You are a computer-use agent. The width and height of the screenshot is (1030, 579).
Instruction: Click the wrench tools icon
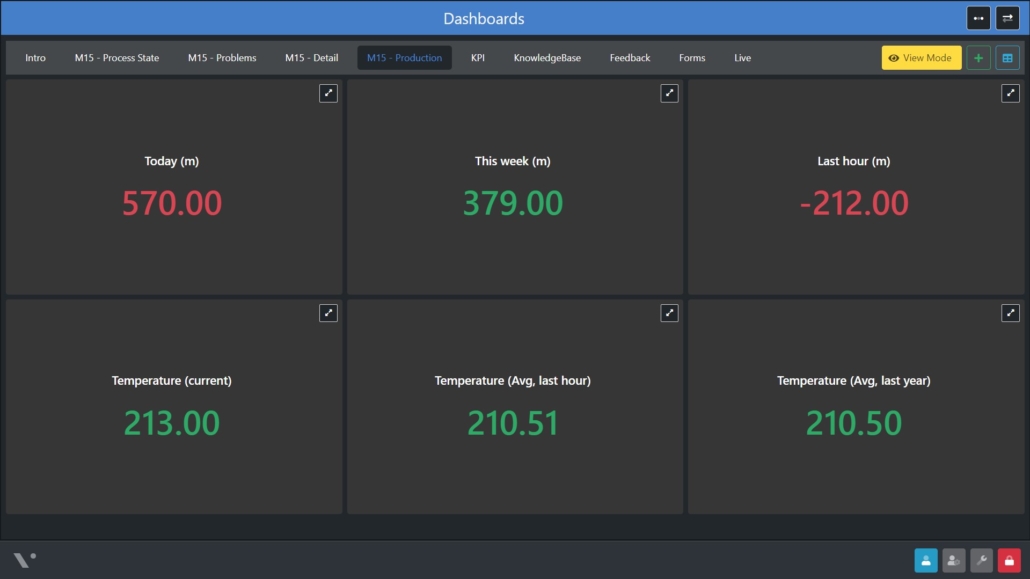click(x=982, y=561)
